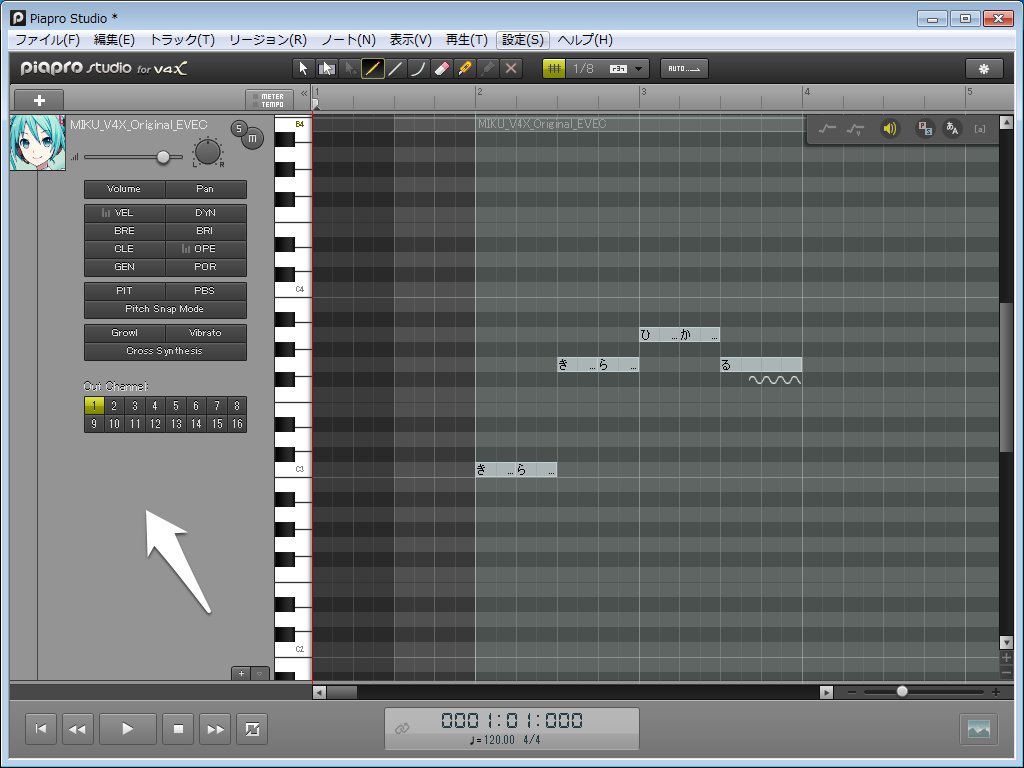Open the 設定(S) menu
The width and height of the screenshot is (1024, 768).
tap(523, 40)
